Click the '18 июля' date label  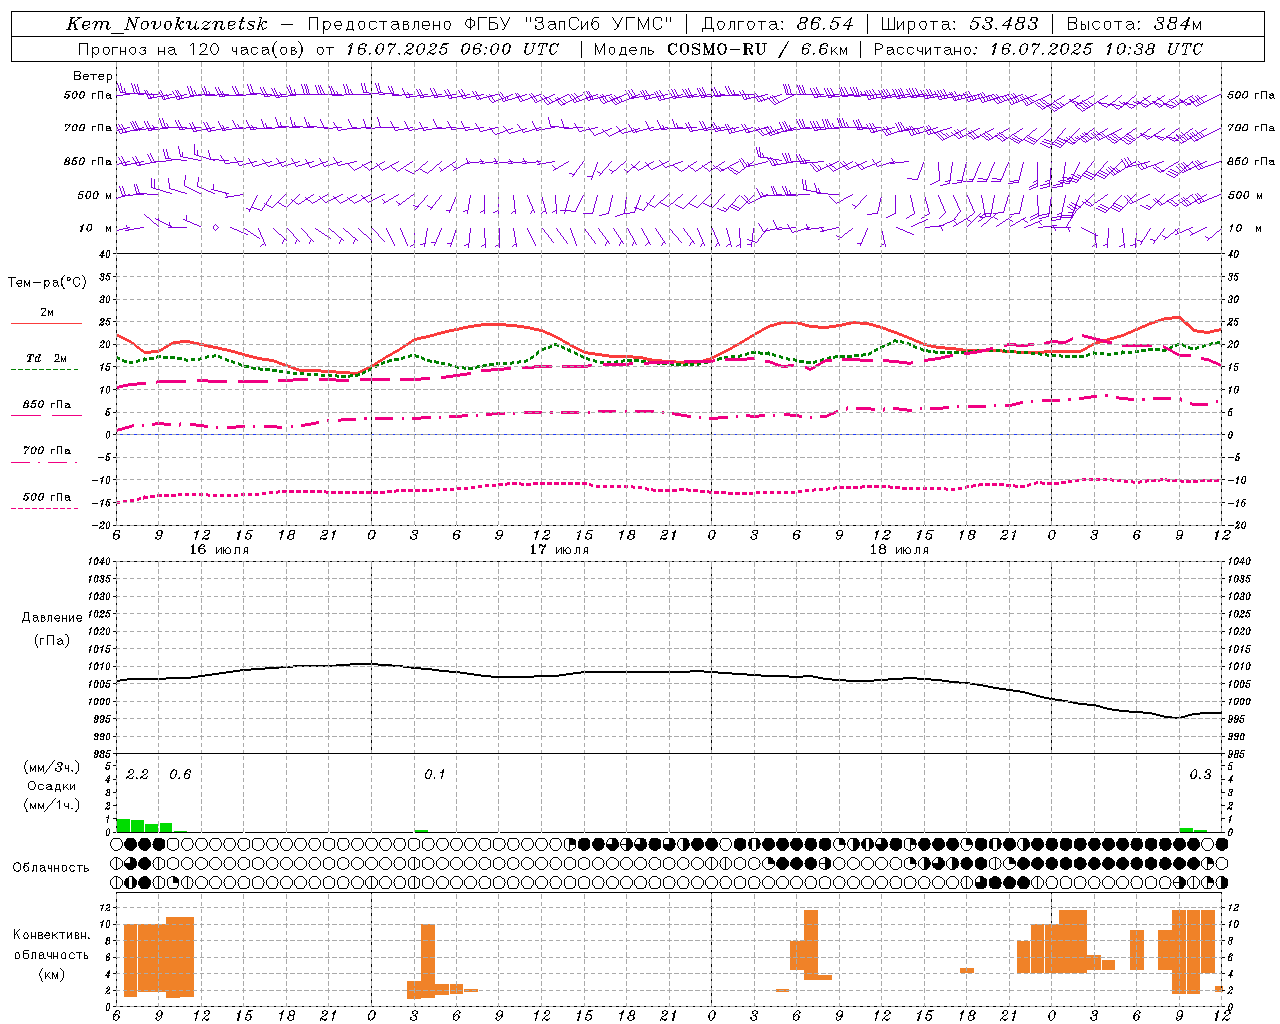[x=899, y=550]
